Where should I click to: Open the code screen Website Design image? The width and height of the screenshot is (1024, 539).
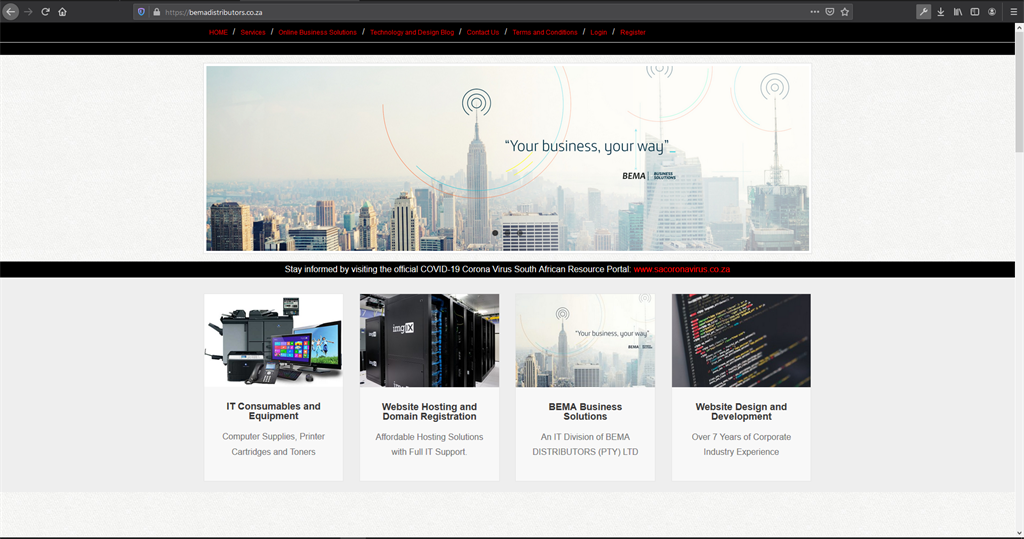pyautogui.click(x=741, y=340)
